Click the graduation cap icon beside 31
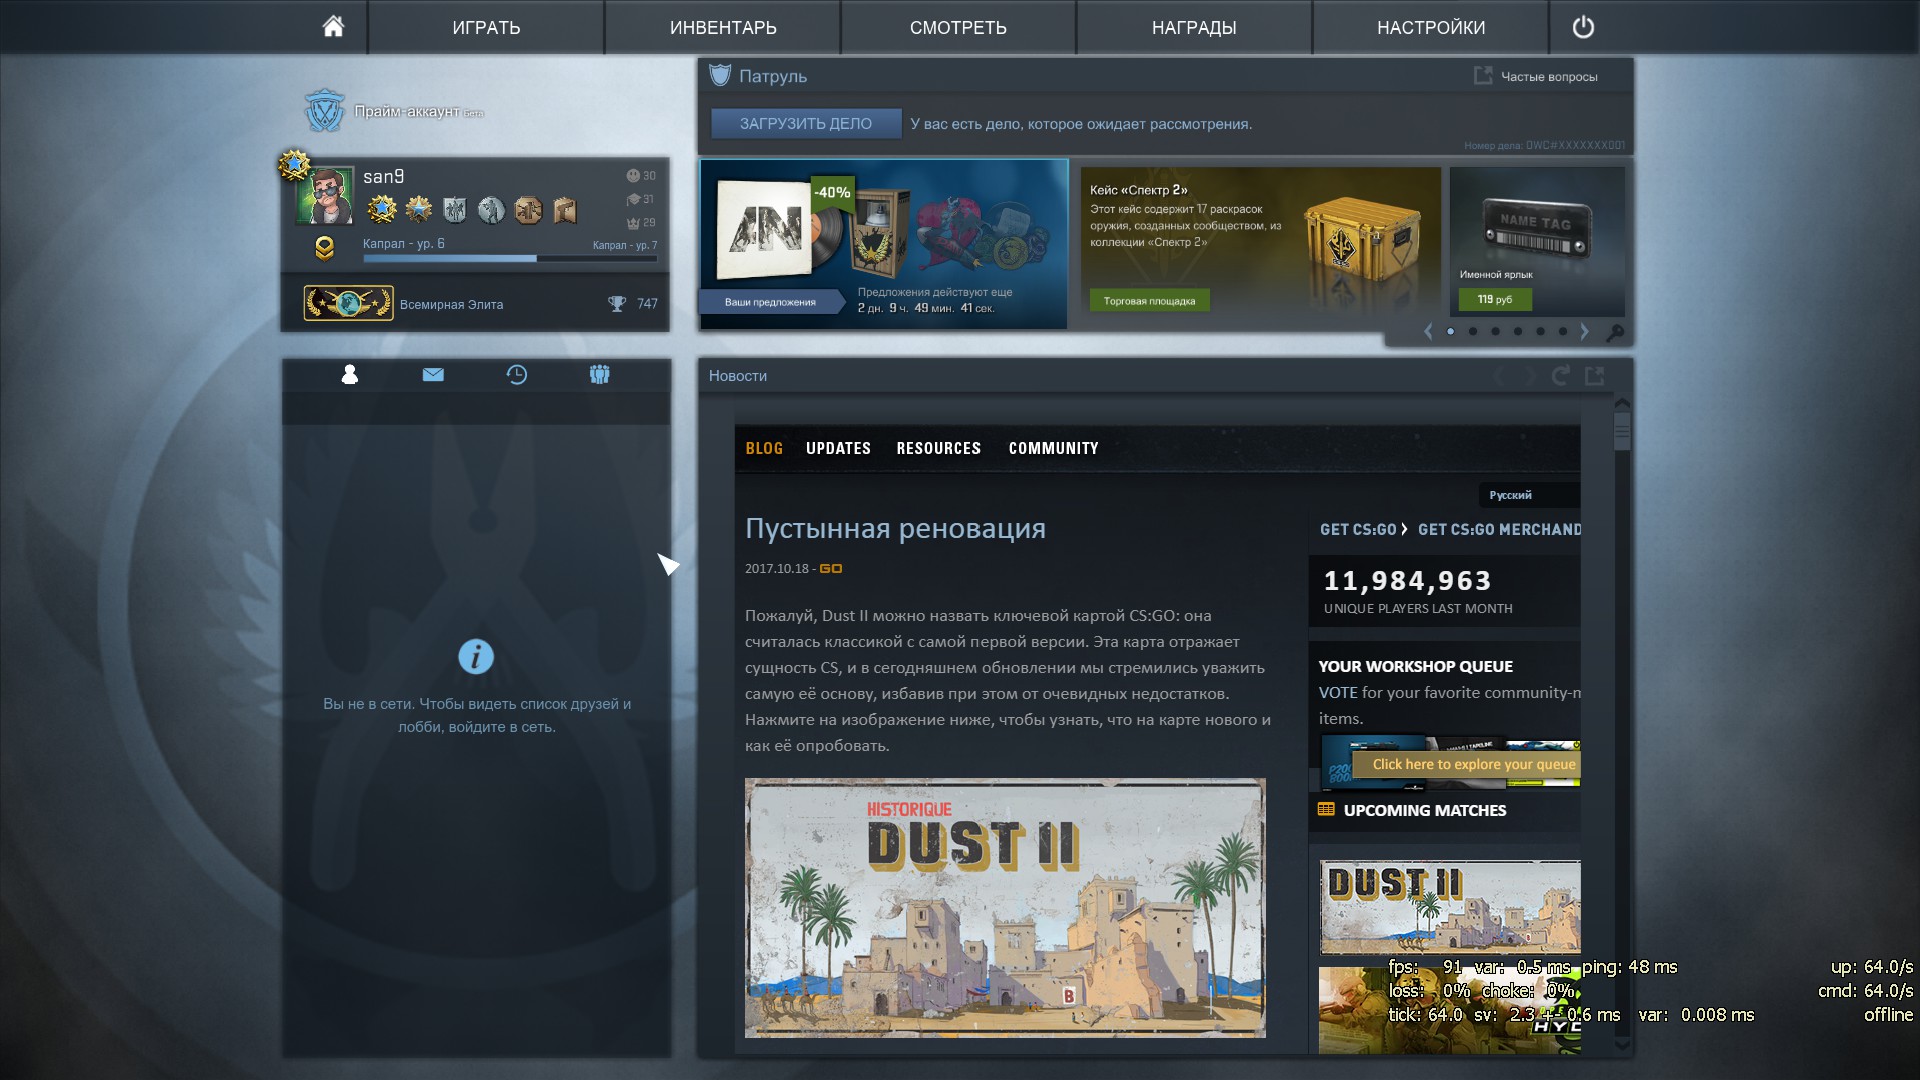 tap(633, 199)
